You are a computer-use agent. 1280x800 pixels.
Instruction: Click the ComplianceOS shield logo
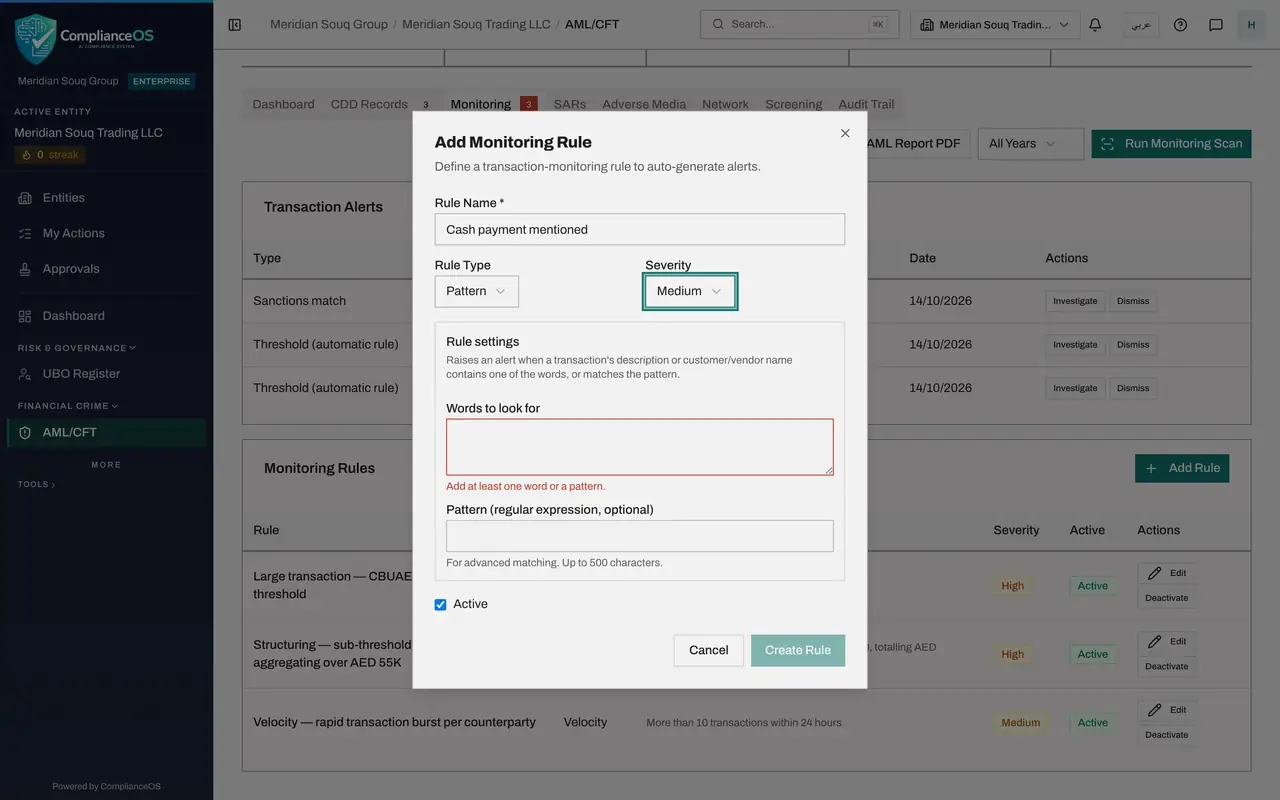coord(35,39)
